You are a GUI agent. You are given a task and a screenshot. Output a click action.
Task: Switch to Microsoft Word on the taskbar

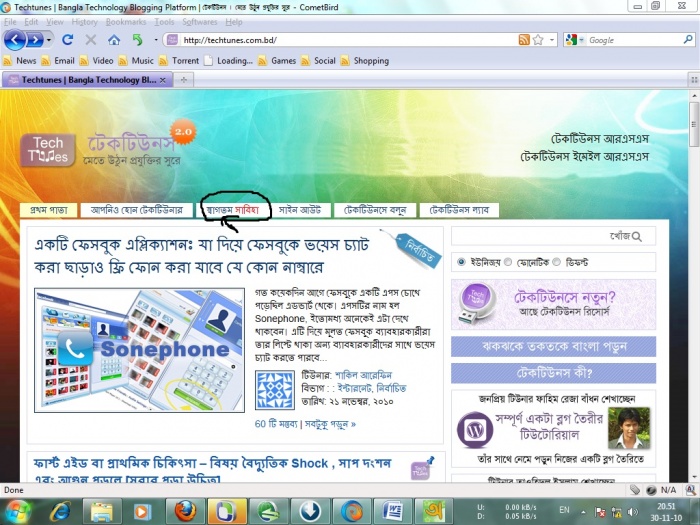coord(393,512)
